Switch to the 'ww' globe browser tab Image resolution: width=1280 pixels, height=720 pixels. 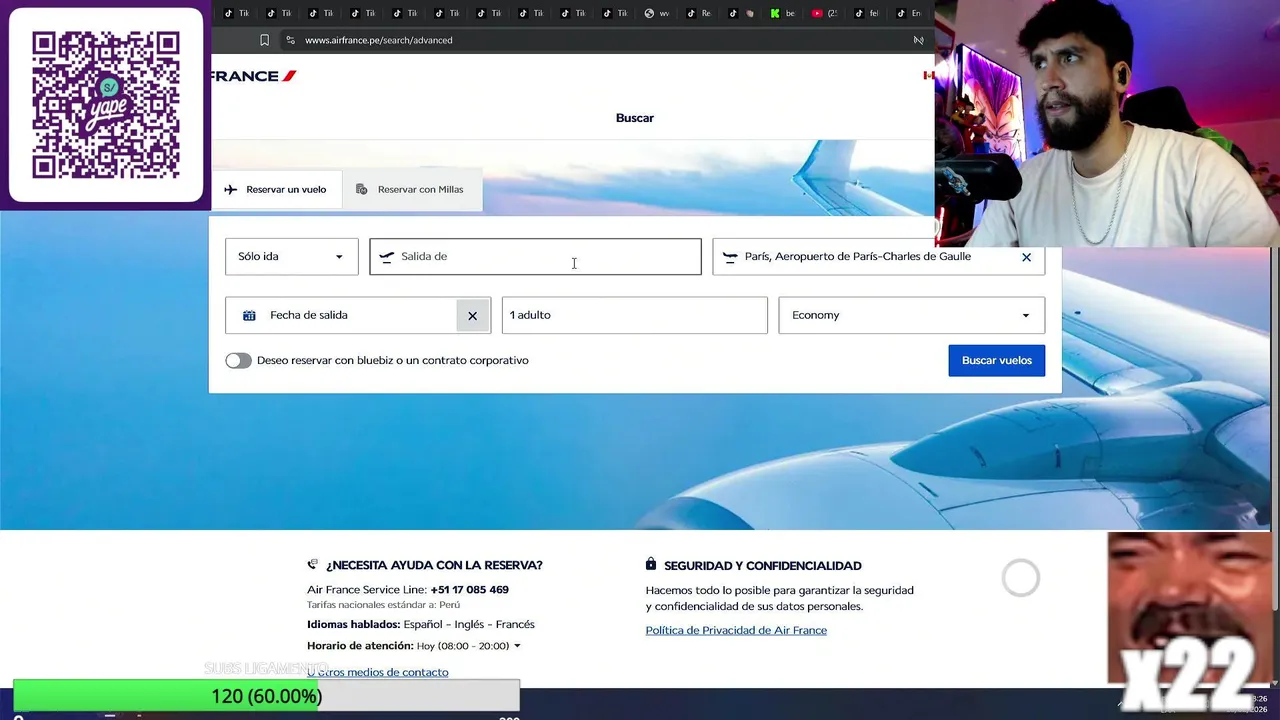[x=657, y=13]
